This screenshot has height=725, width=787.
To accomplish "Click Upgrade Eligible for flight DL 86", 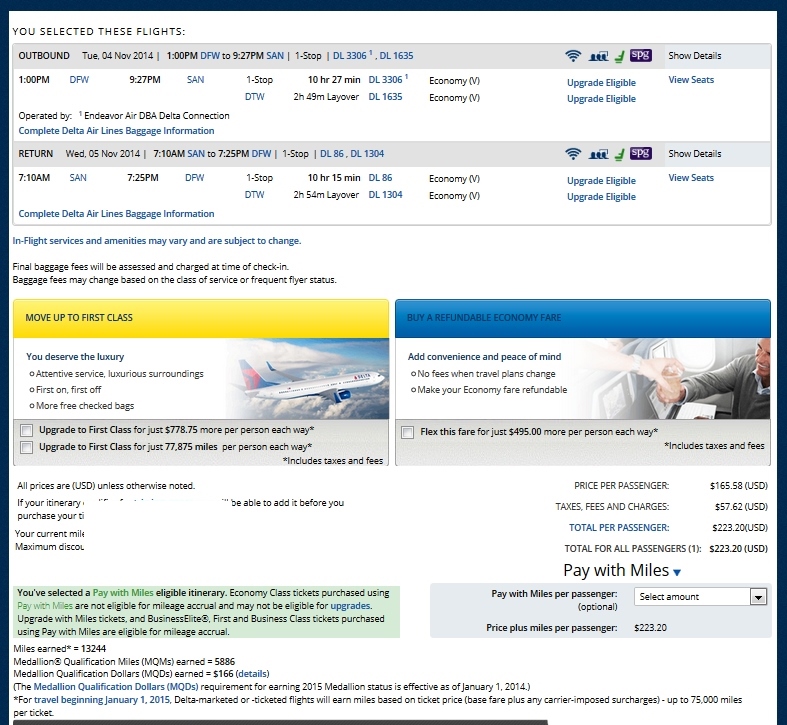I will click(x=601, y=181).
